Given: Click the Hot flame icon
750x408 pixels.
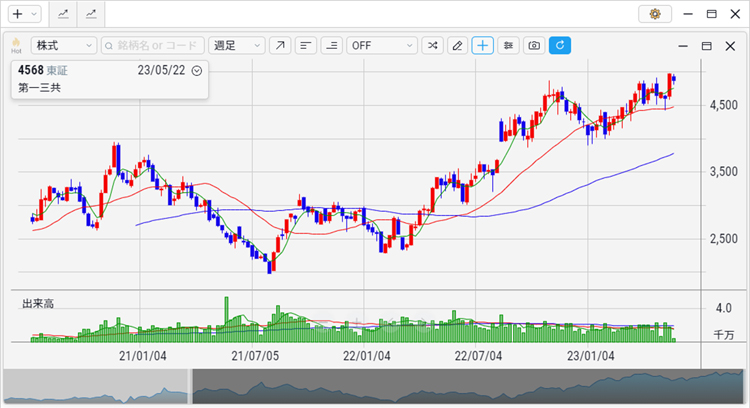Looking at the screenshot, I should (x=16, y=45).
